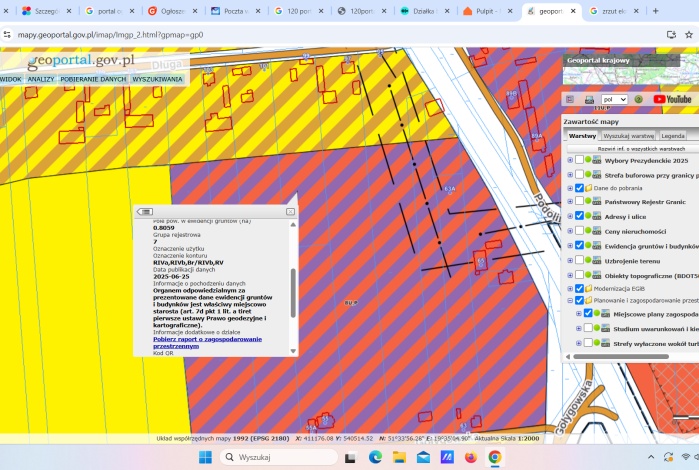
Task: Open File Explorer from the taskbar
Action: 399,457
